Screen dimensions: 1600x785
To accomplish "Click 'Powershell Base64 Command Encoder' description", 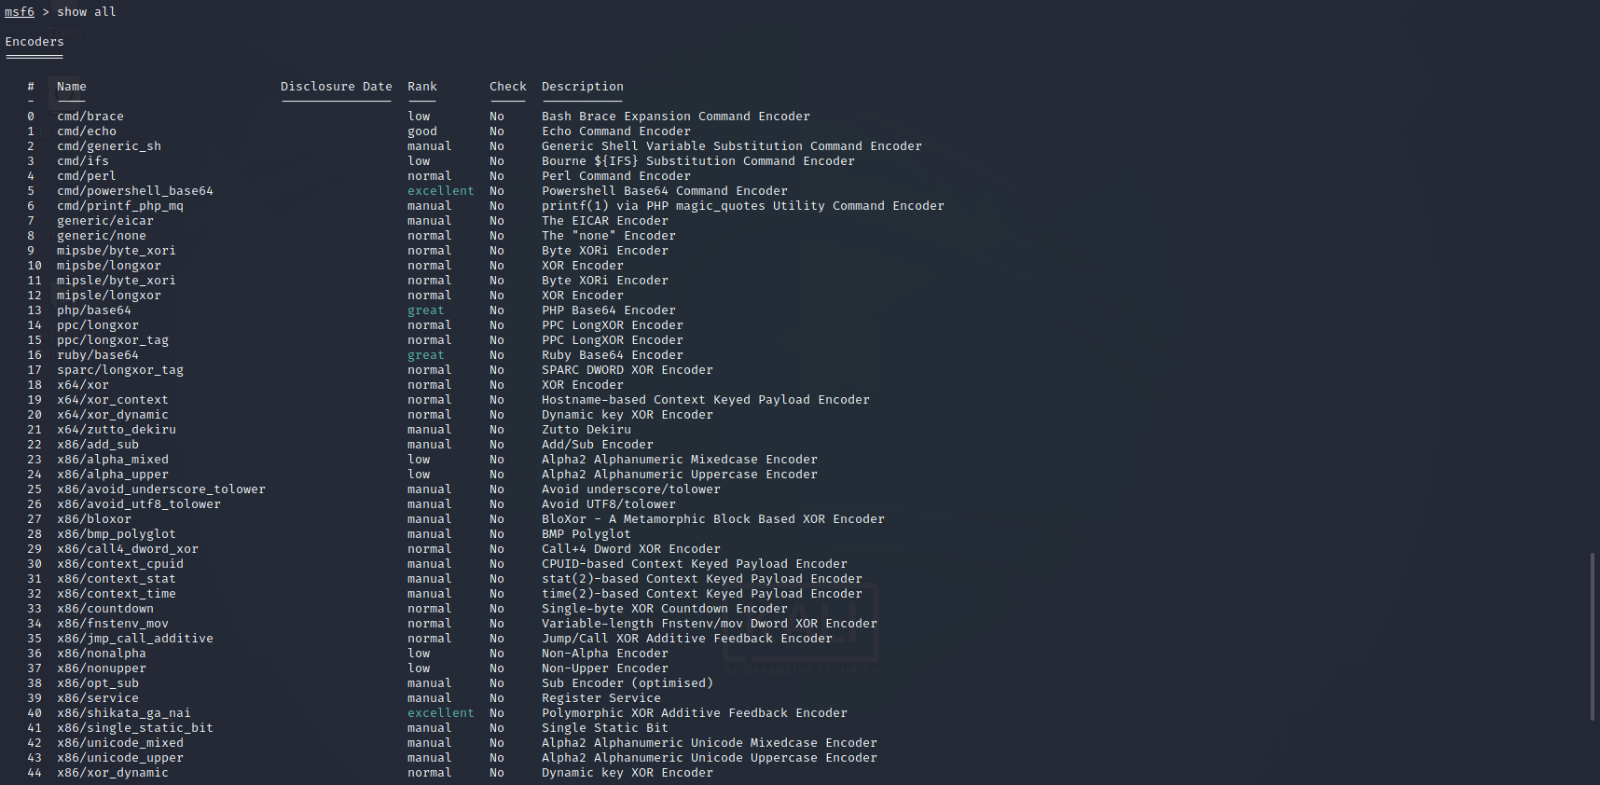I will click(665, 191).
